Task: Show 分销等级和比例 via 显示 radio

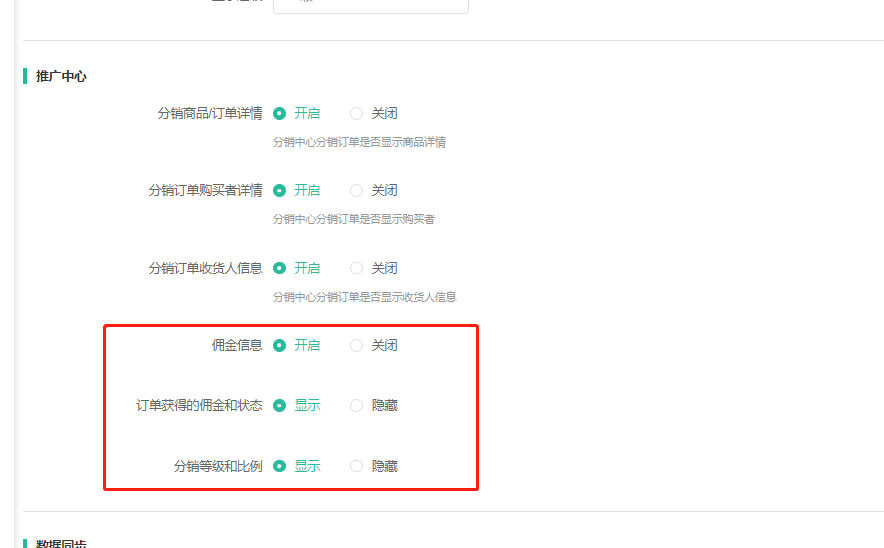Action: [x=280, y=466]
